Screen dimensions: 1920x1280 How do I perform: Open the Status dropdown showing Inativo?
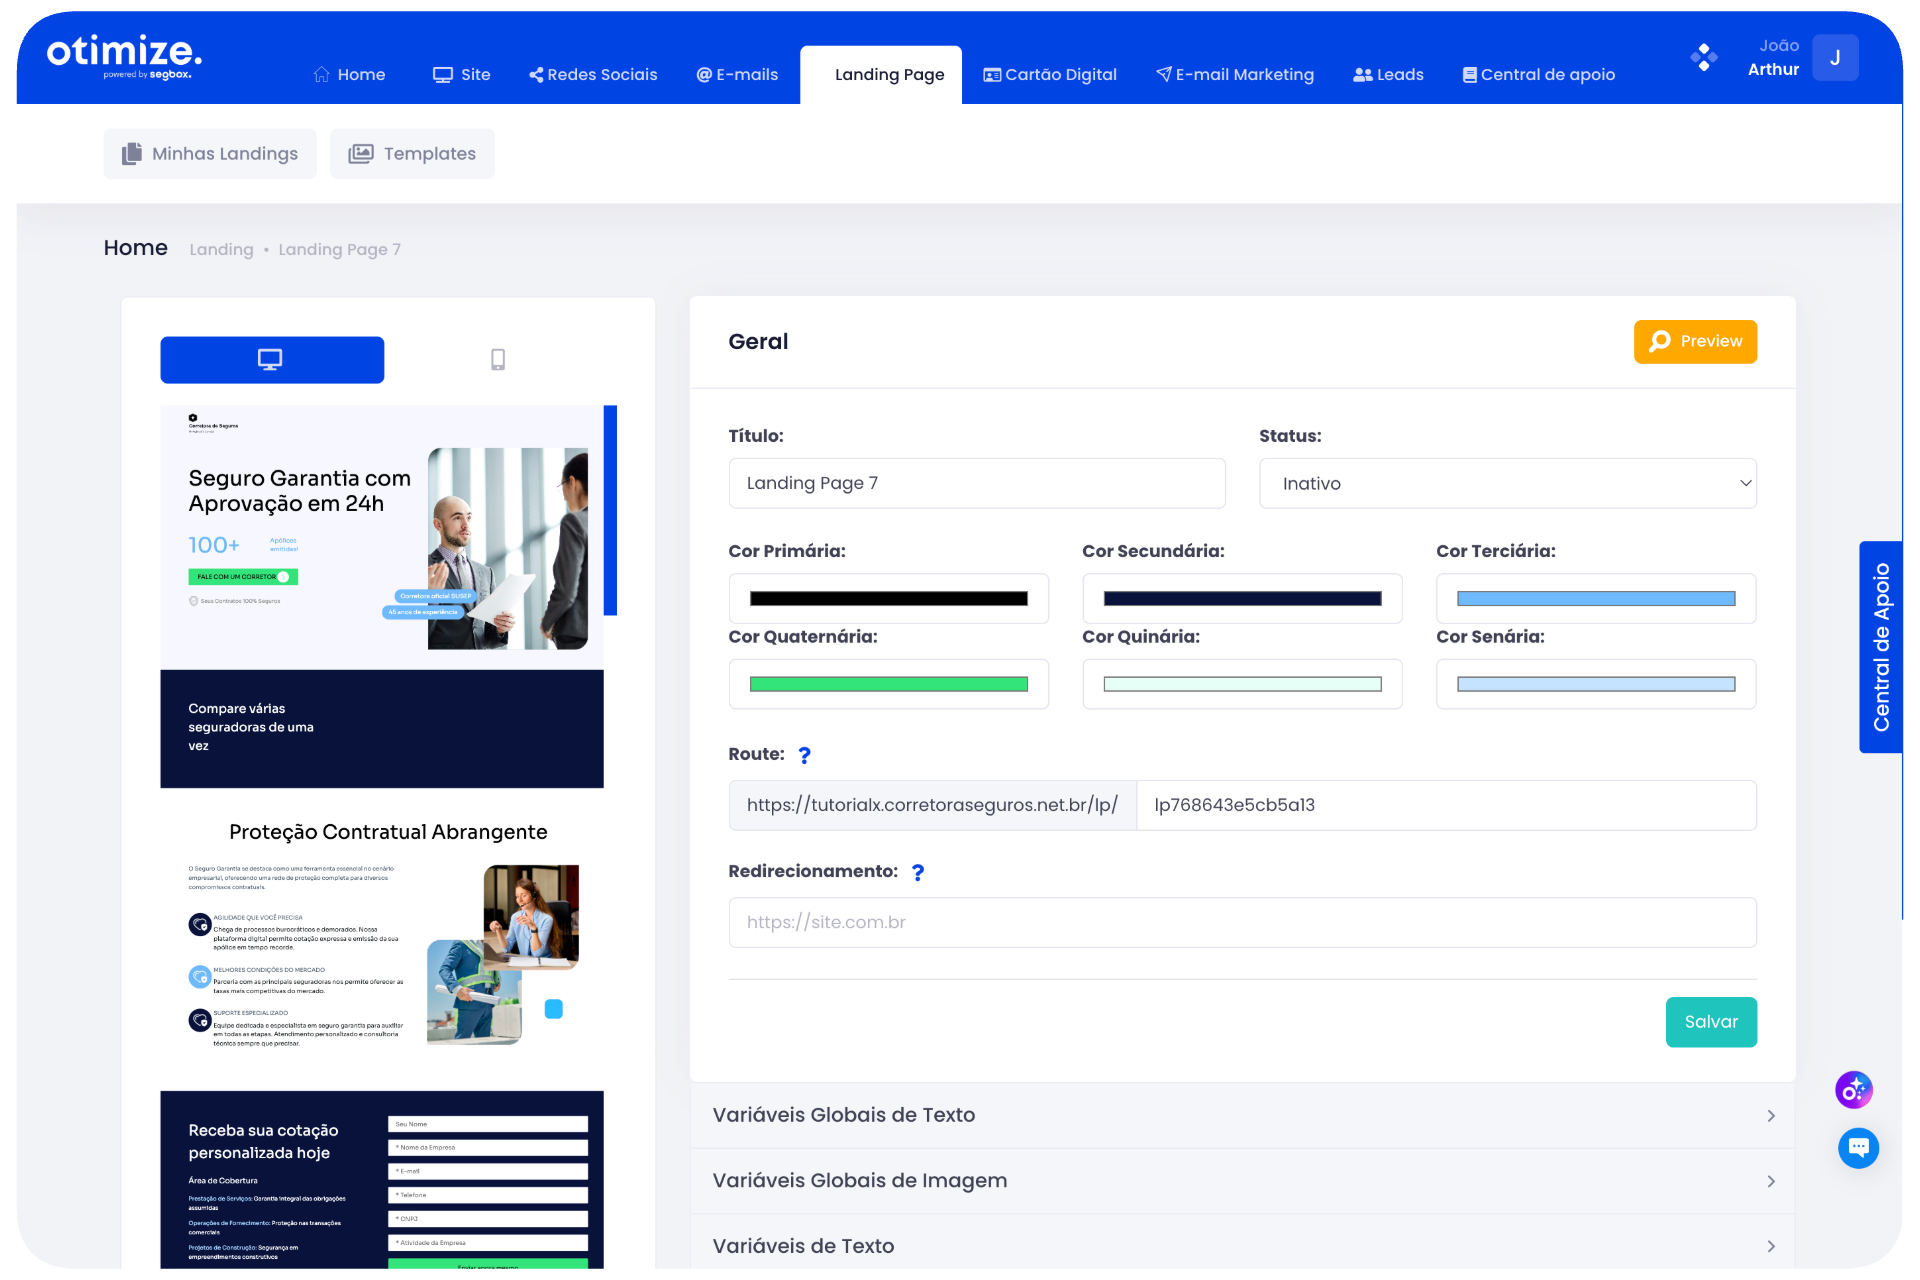[1507, 484]
